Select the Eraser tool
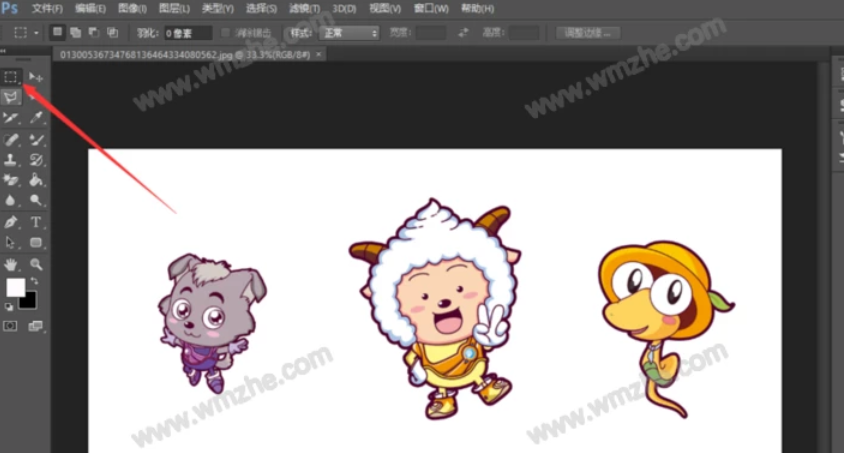The height and width of the screenshot is (453, 844). (11, 180)
